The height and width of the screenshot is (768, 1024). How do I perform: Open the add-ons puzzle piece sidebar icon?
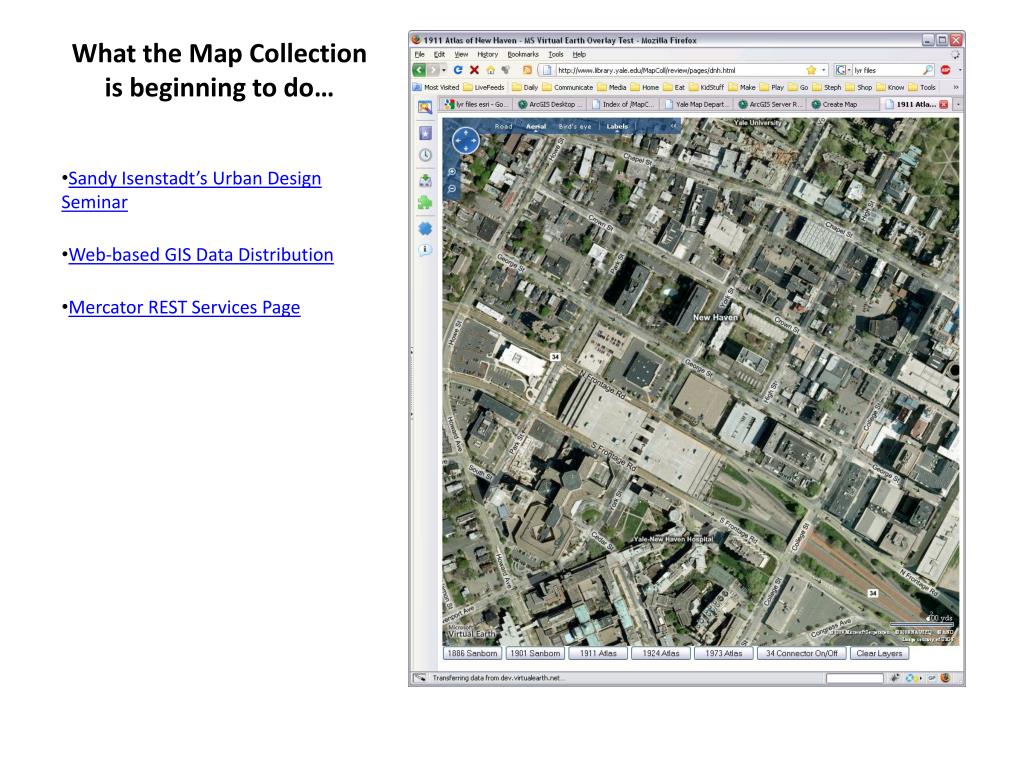(x=425, y=203)
